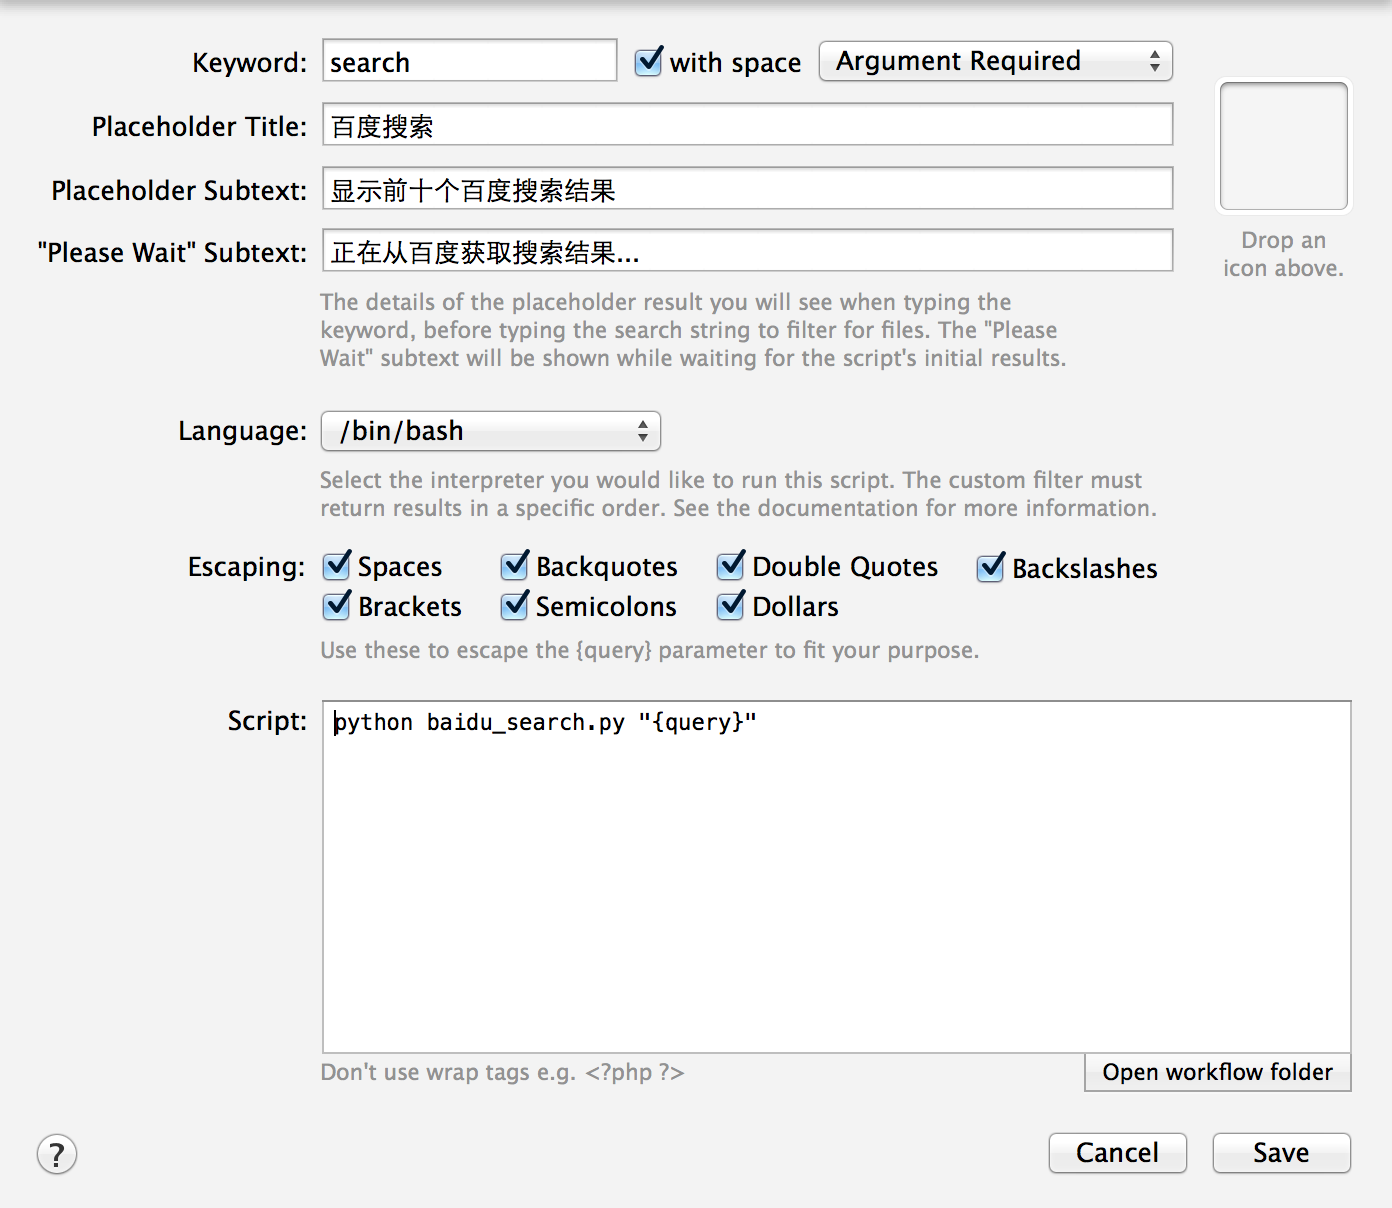Toggle the Brackets escaping checkbox

tap(337, 606)
